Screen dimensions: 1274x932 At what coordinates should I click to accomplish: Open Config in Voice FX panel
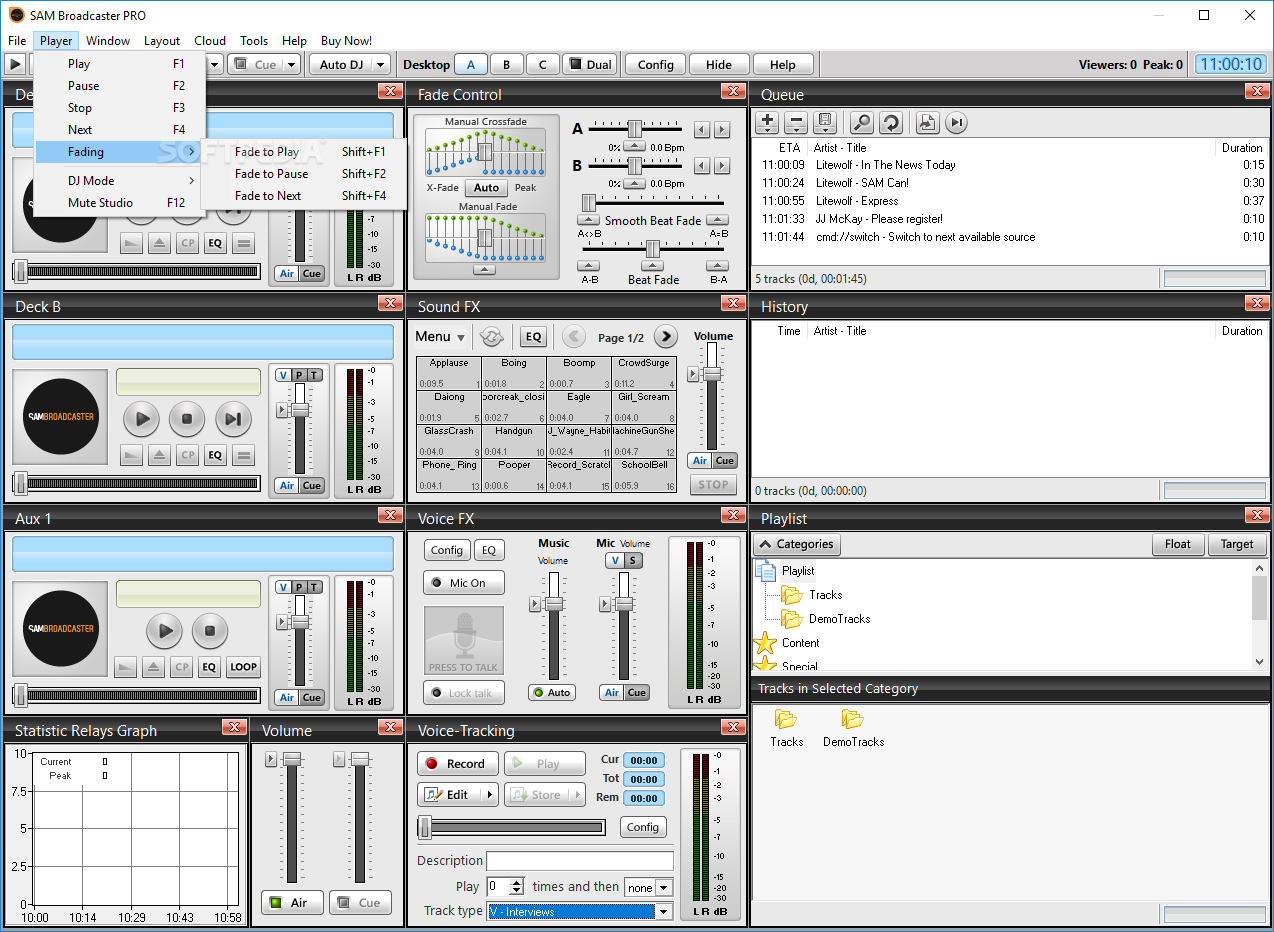[x=447, y=550]
